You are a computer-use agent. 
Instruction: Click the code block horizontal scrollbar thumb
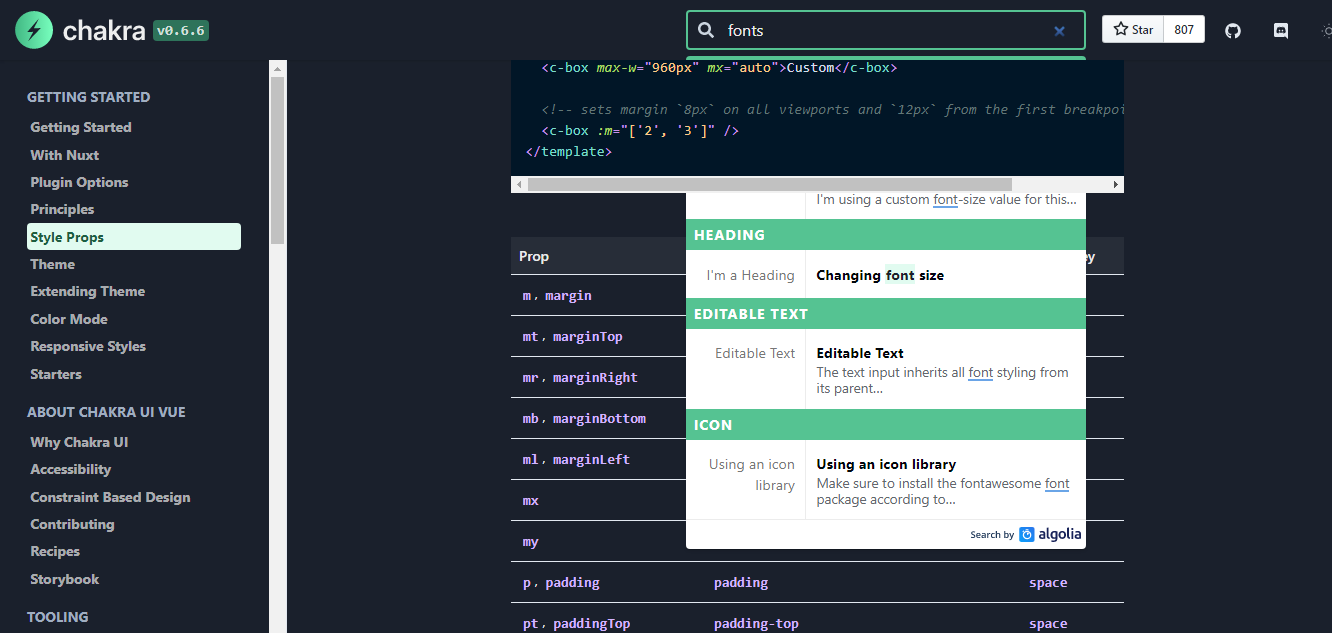[x=770, y=185]
